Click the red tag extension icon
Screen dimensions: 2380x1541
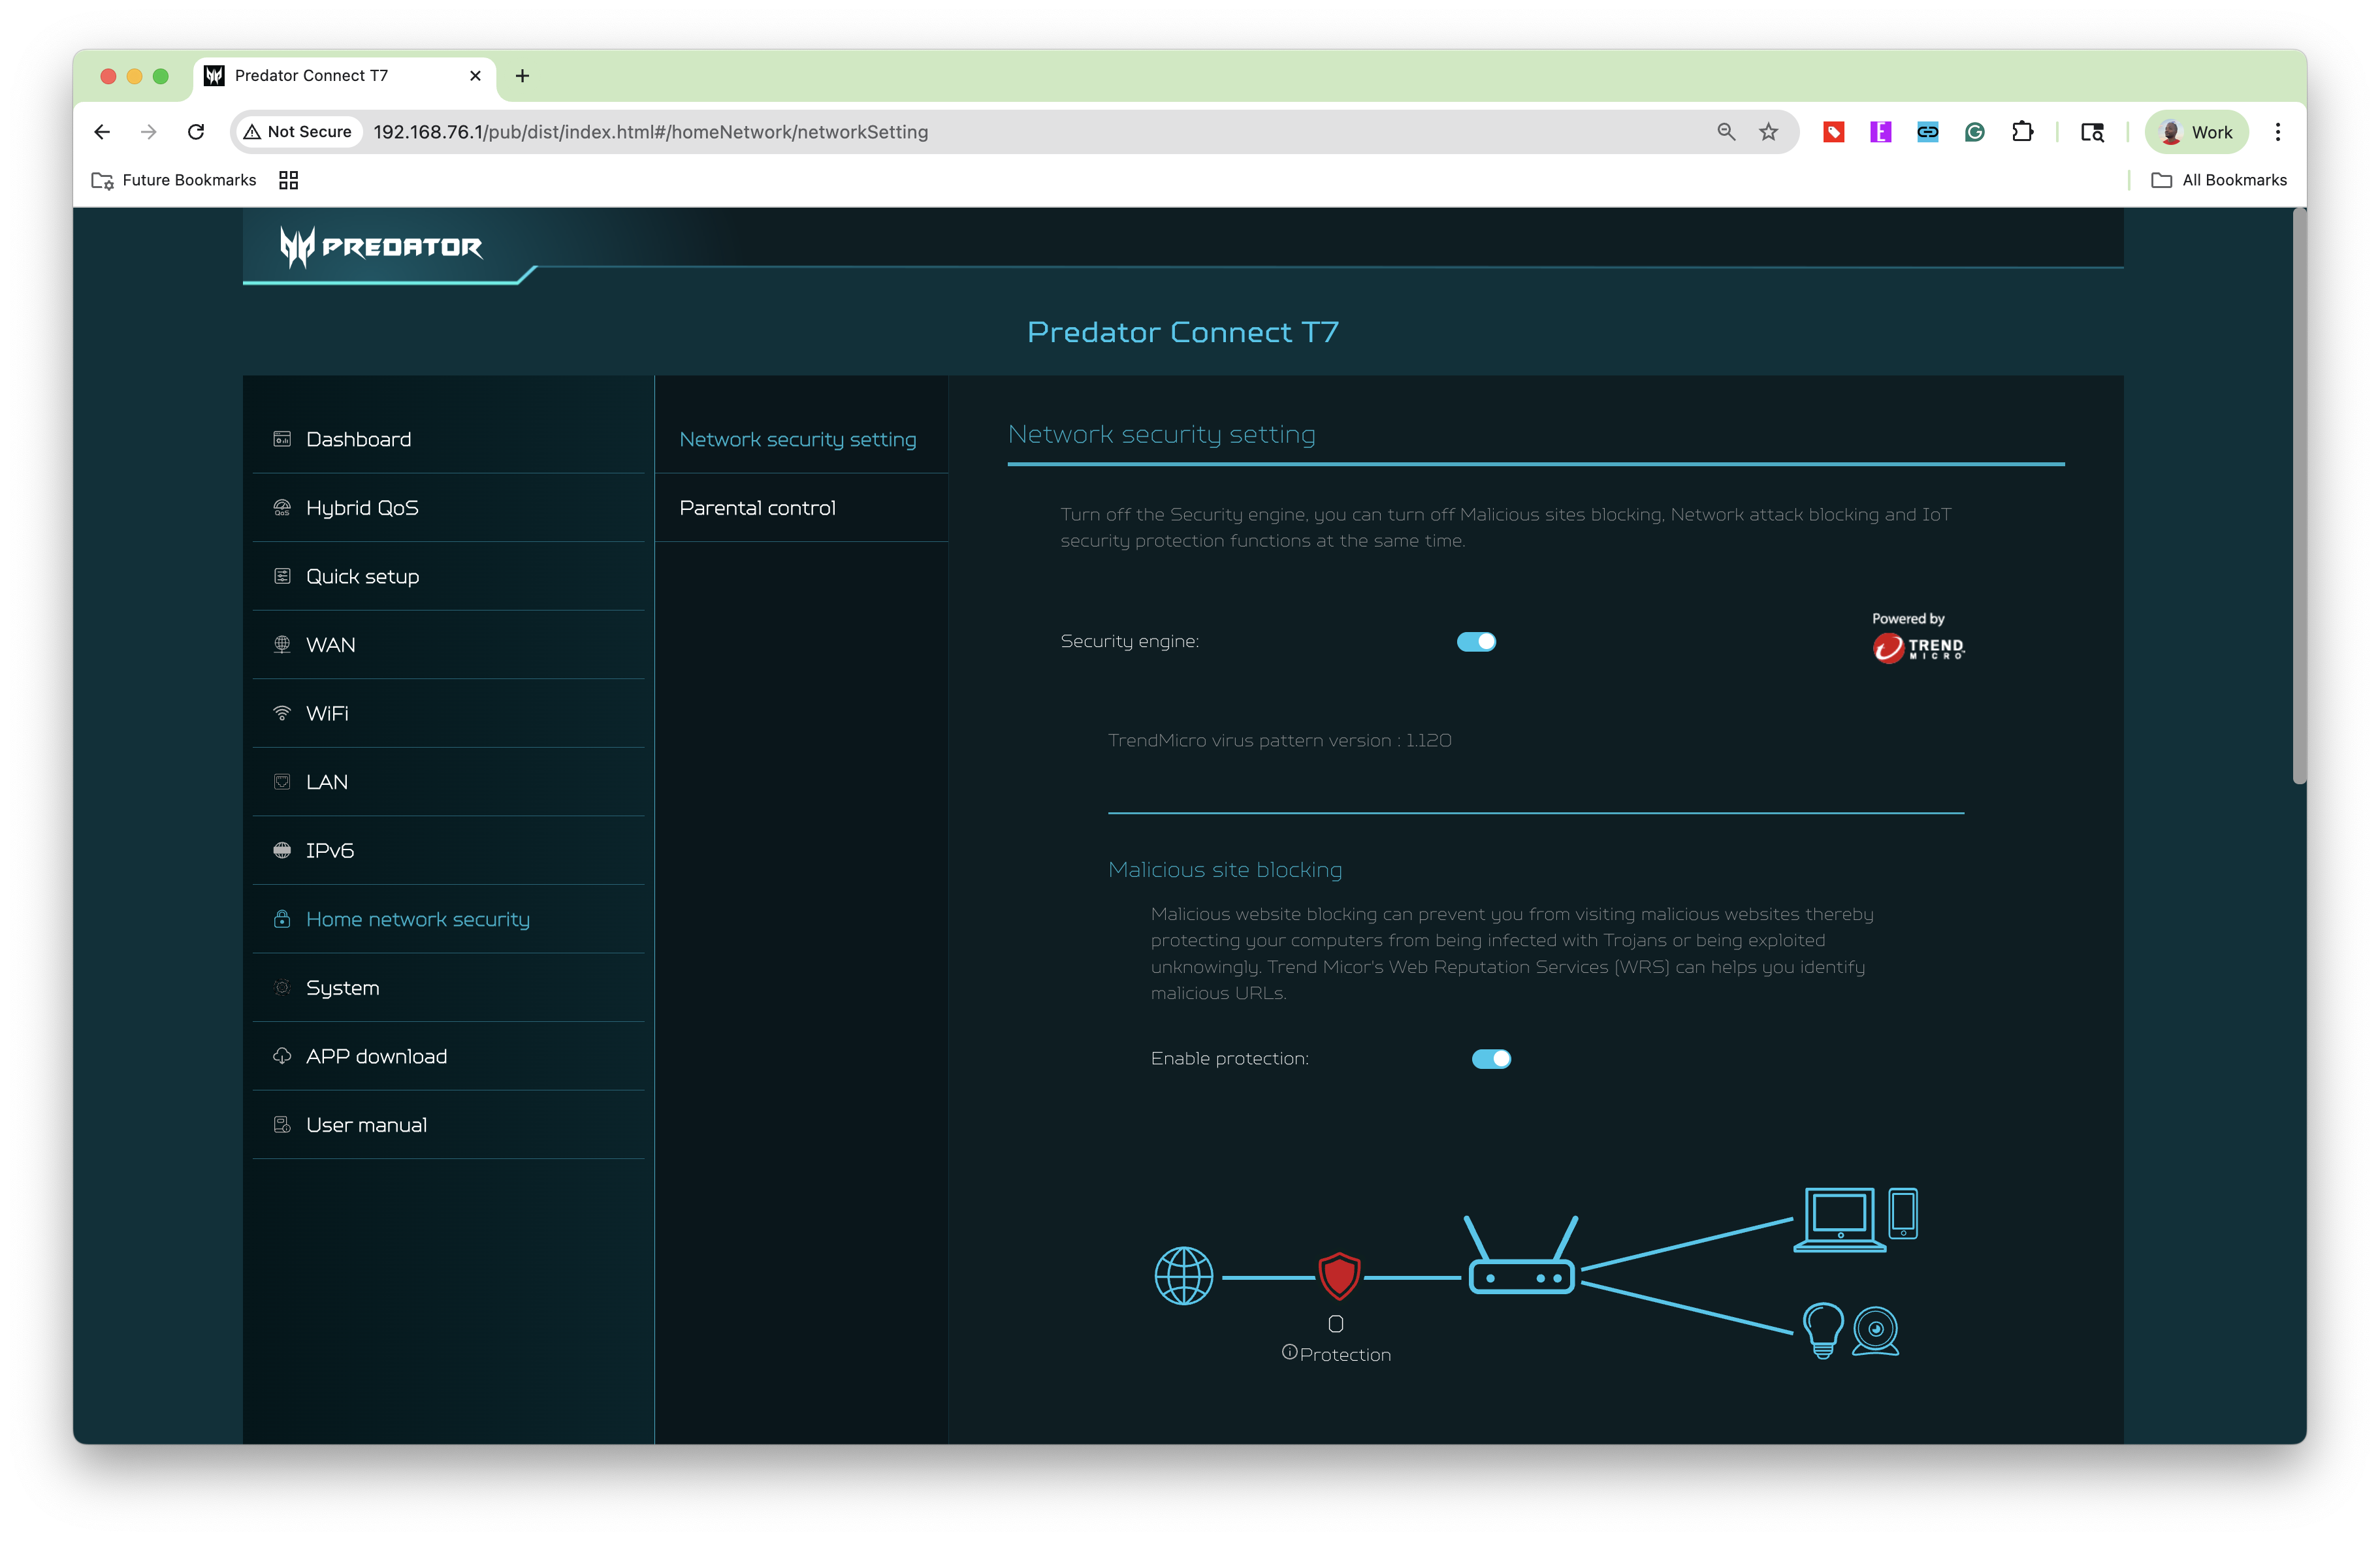click(x=1834, y=132)
